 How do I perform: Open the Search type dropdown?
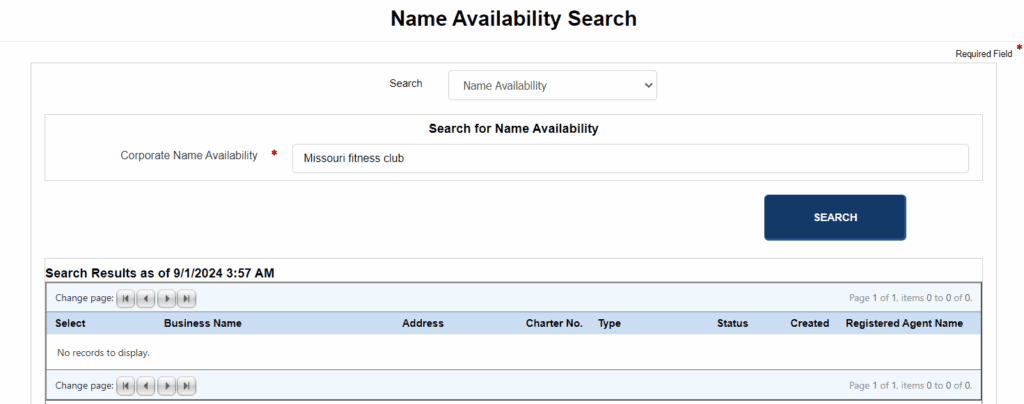[x=552, y=86]
